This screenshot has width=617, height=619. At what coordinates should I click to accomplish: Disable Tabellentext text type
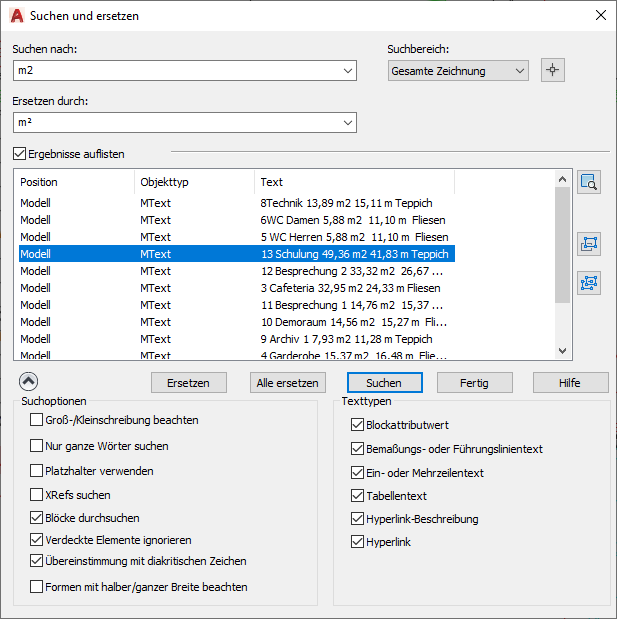pyautogui.click(x=358, y=495)
